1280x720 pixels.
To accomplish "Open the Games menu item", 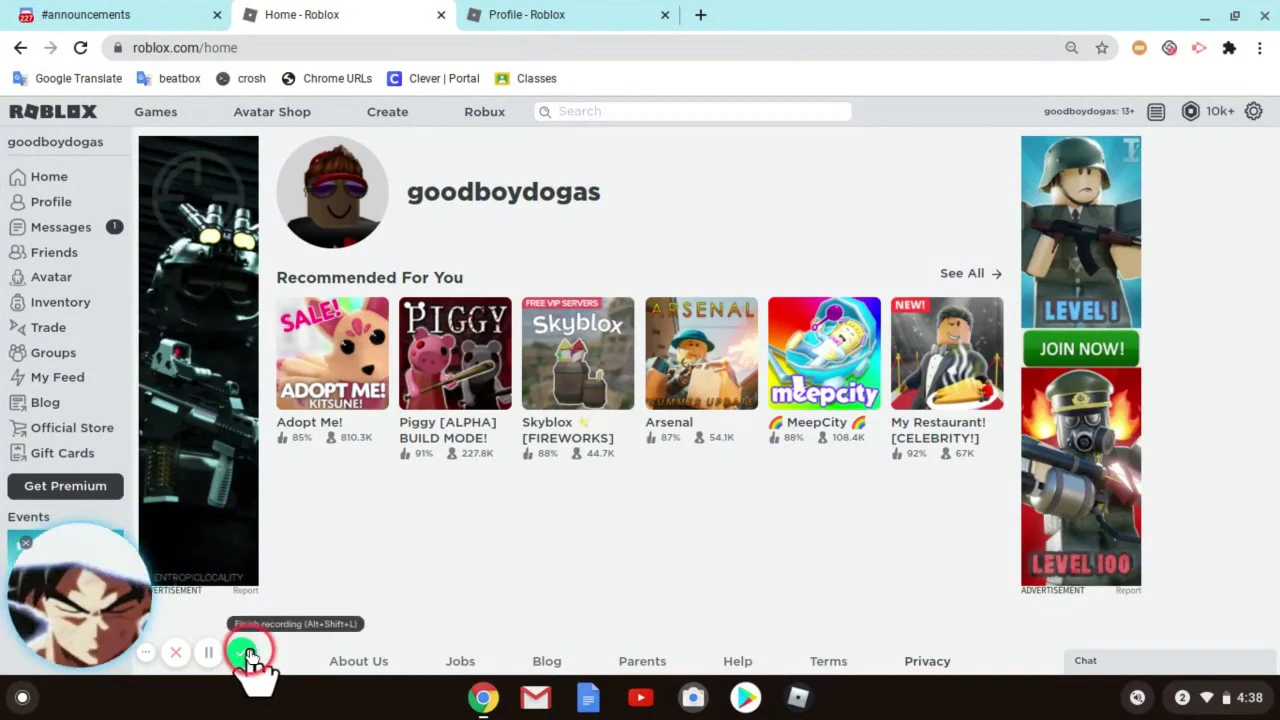I will point(156,112).
